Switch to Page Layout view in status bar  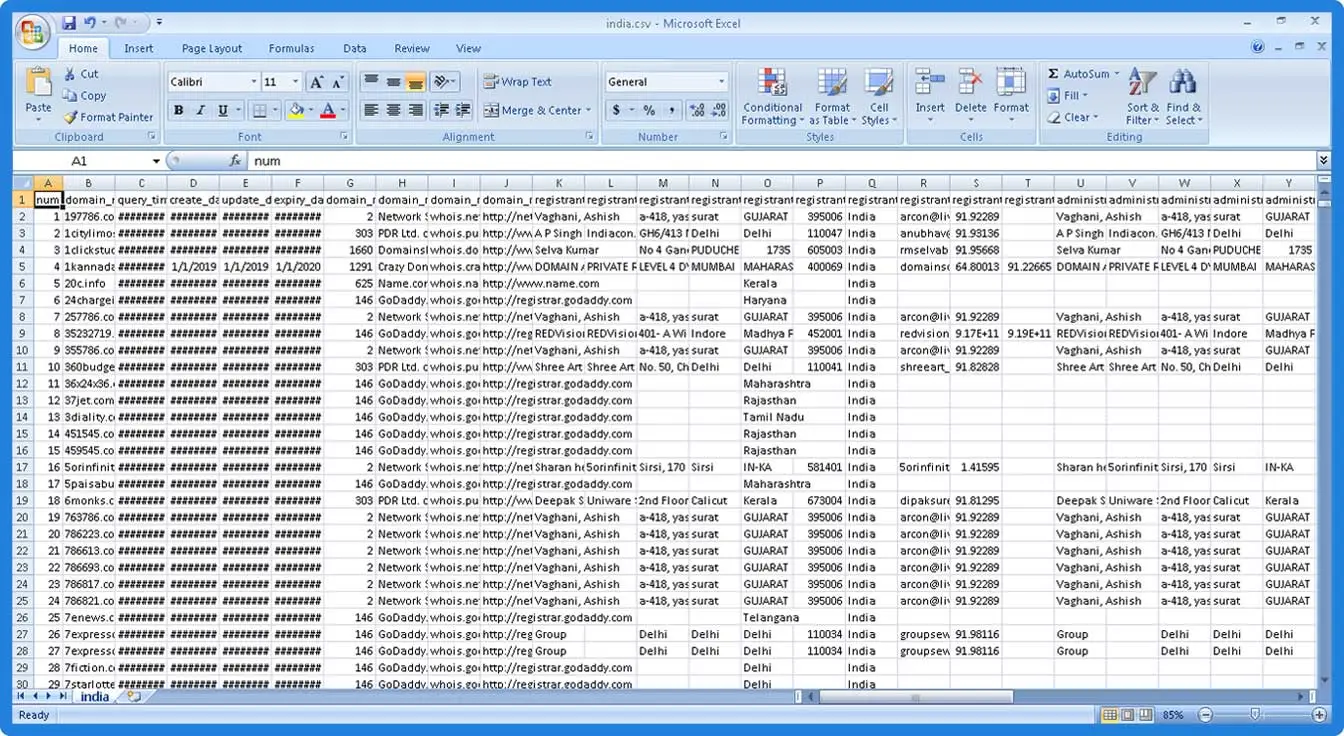coord(1126,715)
